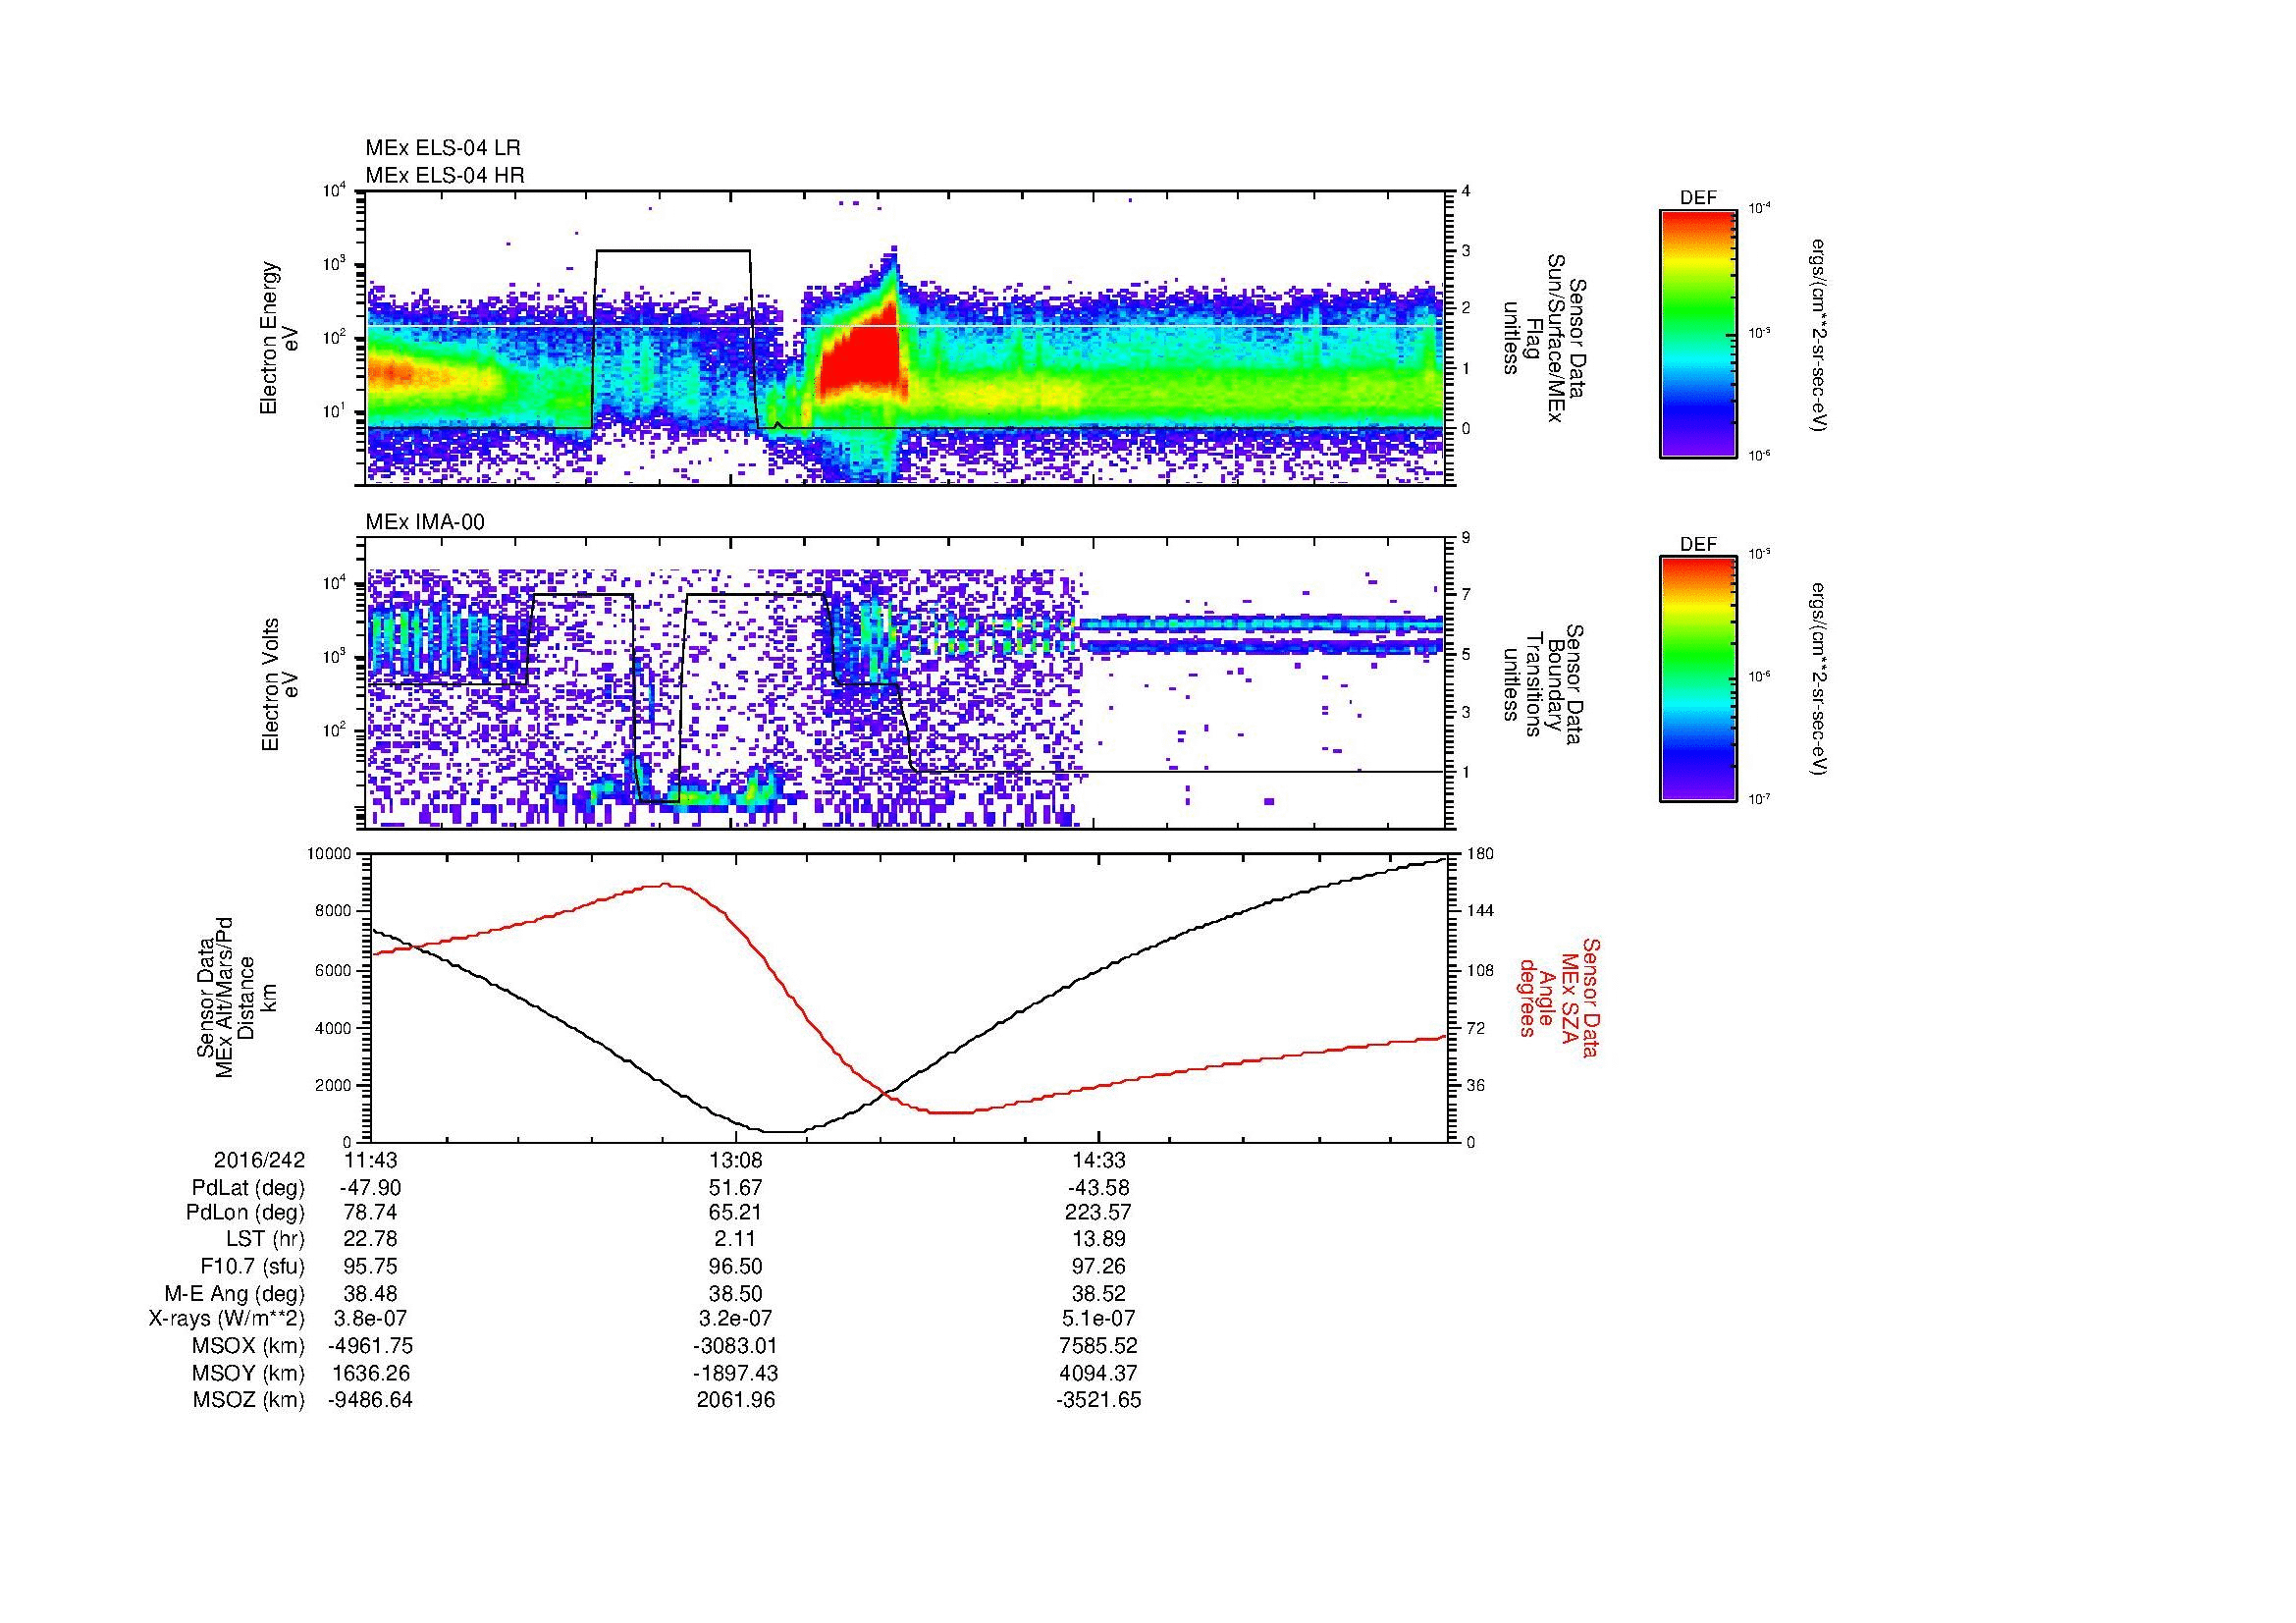Click the ELS DEF color bar
The width and height of the screenshot is (2296, 1623).
pyautogui.click(x=1697, y=333)
